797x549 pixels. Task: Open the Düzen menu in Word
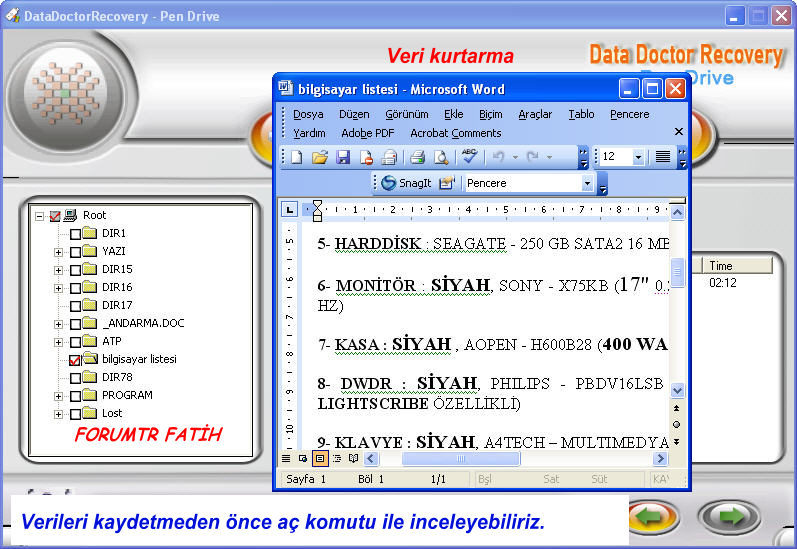tap(354, 114)
